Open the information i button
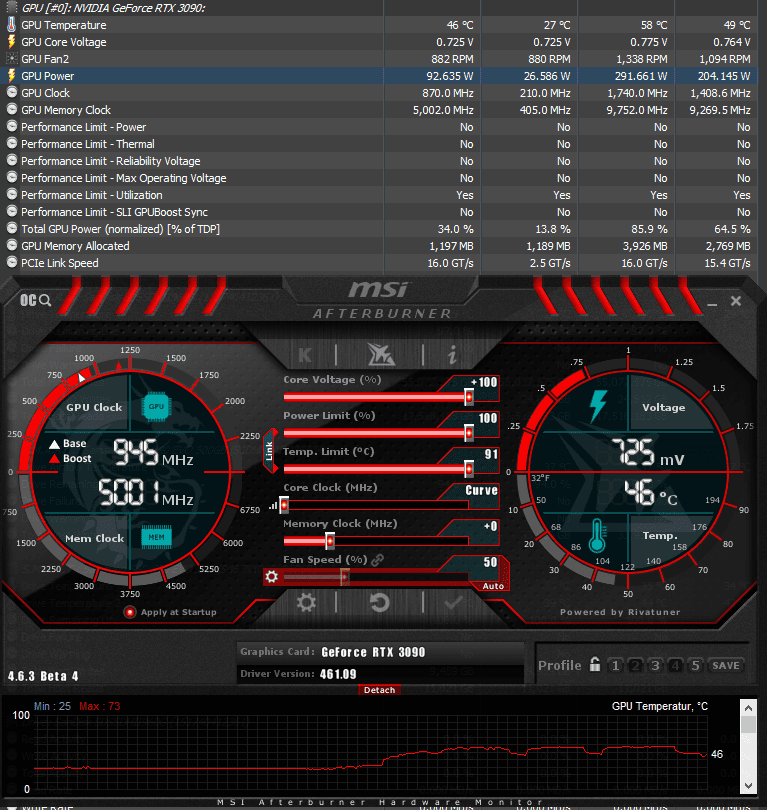This screenshot has height=810, width=767. [x=452, y=355]
